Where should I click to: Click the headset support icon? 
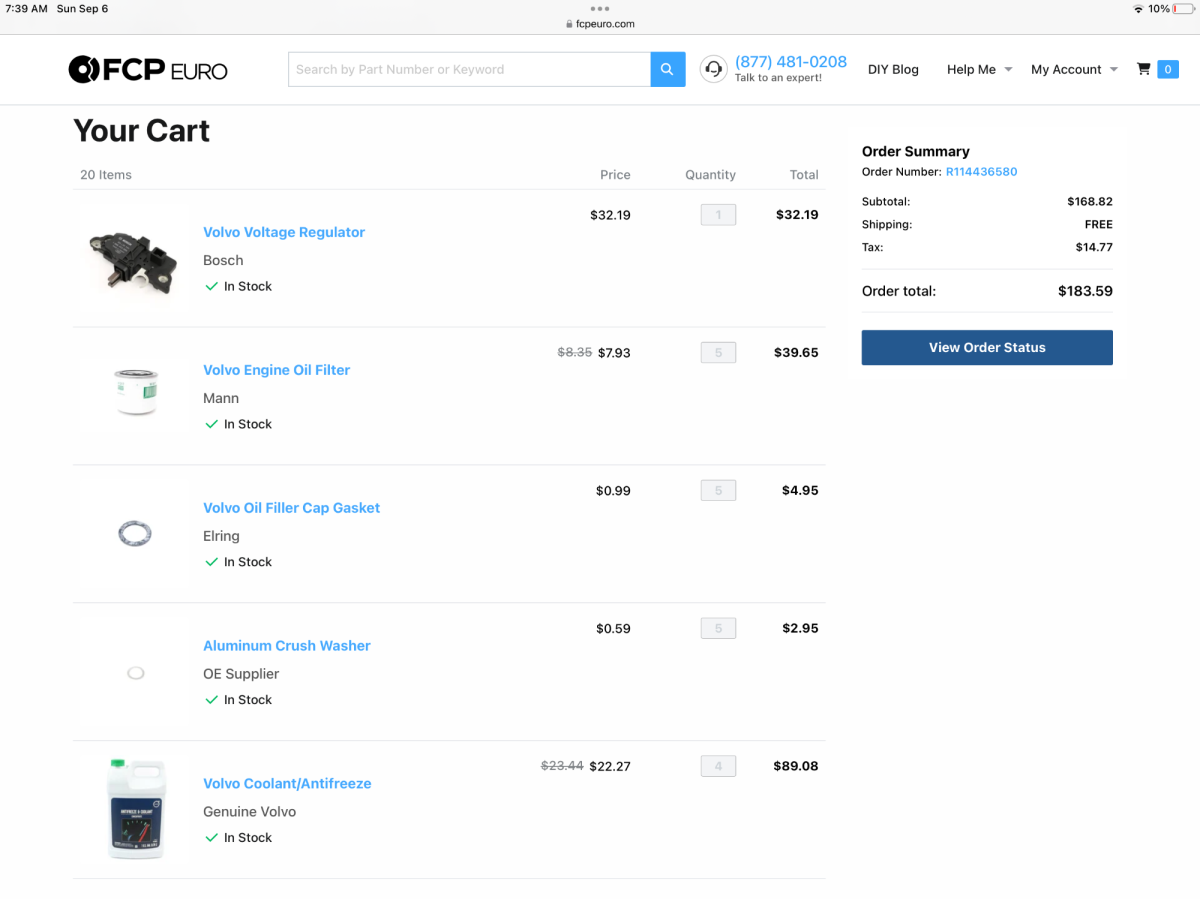pos(713,69)
